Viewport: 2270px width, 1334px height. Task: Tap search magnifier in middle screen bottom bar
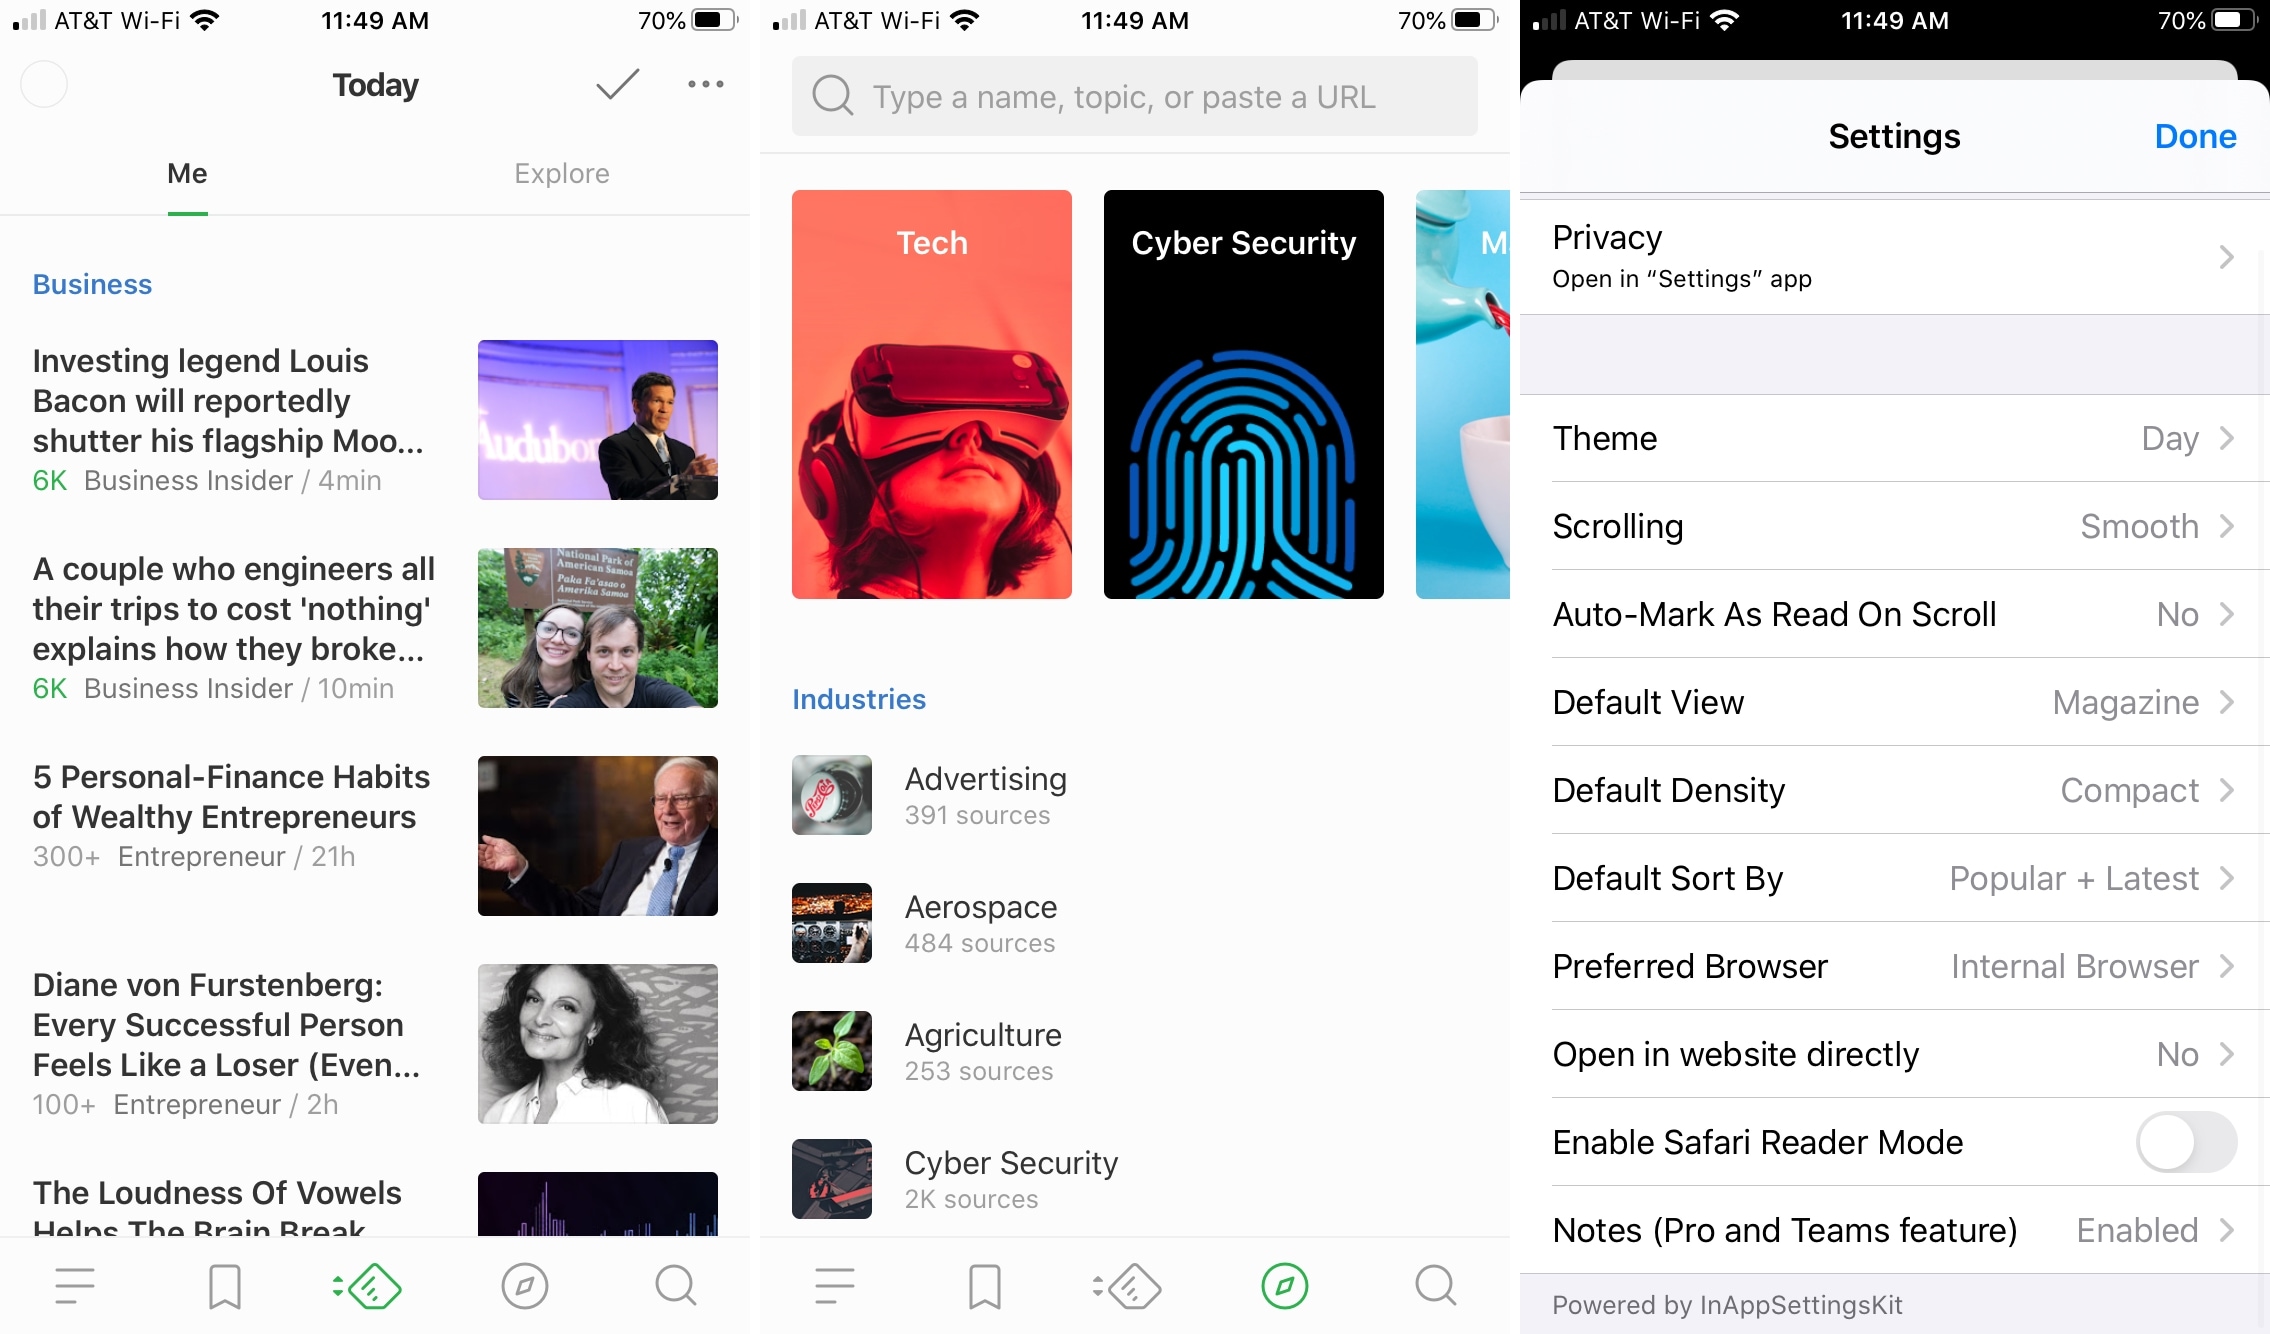tap(1435, 1286)
